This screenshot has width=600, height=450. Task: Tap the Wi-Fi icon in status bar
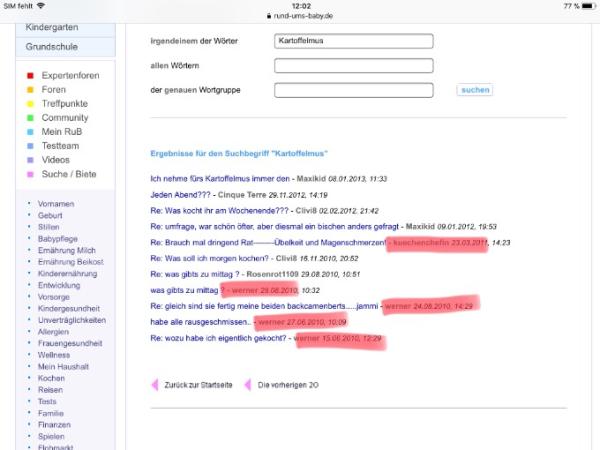[41, 6]
